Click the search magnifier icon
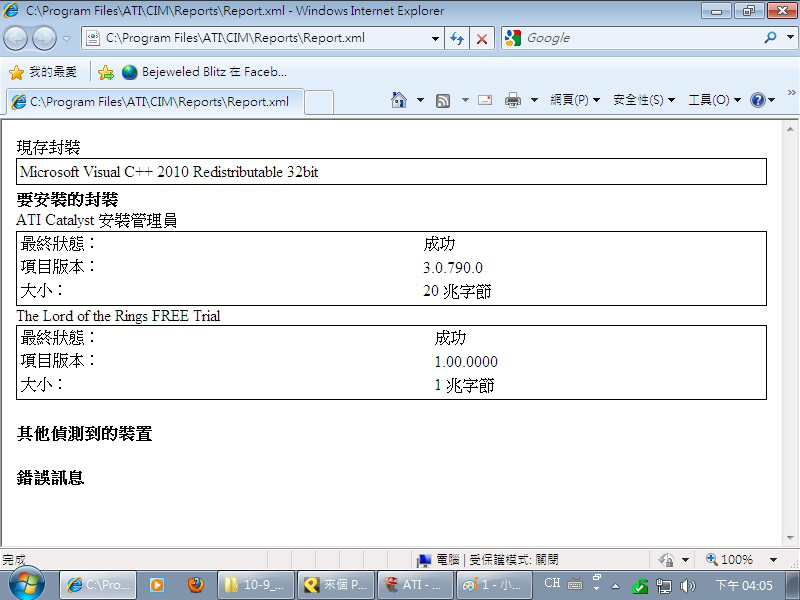This screenshot has height=600, width=800. (770, 38)
